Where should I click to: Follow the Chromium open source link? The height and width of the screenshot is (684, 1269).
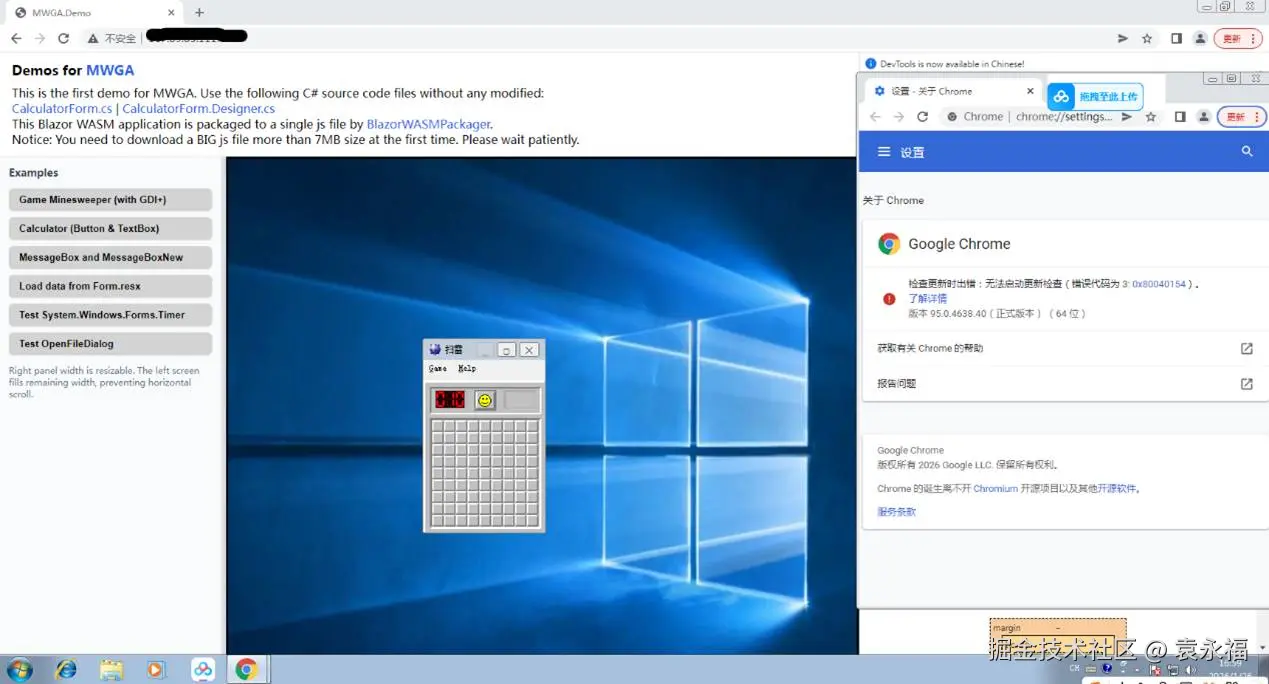pos(996,489)
